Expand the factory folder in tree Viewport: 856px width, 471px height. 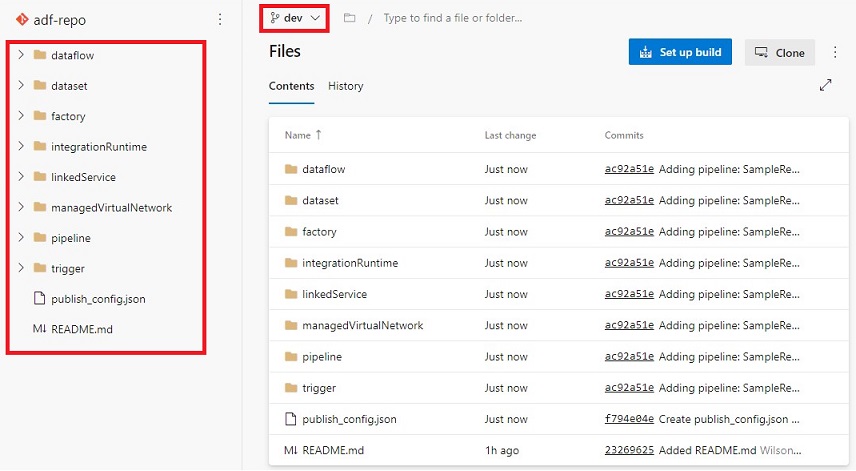point(21,116)
